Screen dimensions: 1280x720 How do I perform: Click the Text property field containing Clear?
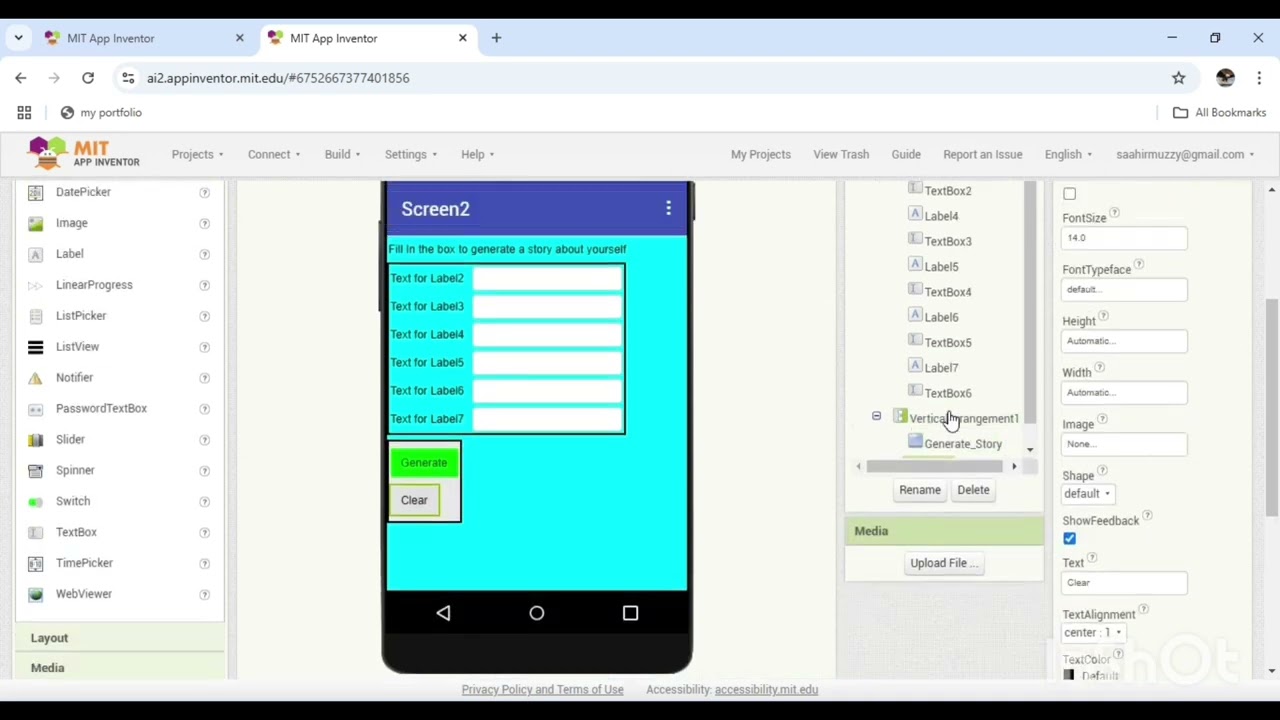tap(1124, 583)
